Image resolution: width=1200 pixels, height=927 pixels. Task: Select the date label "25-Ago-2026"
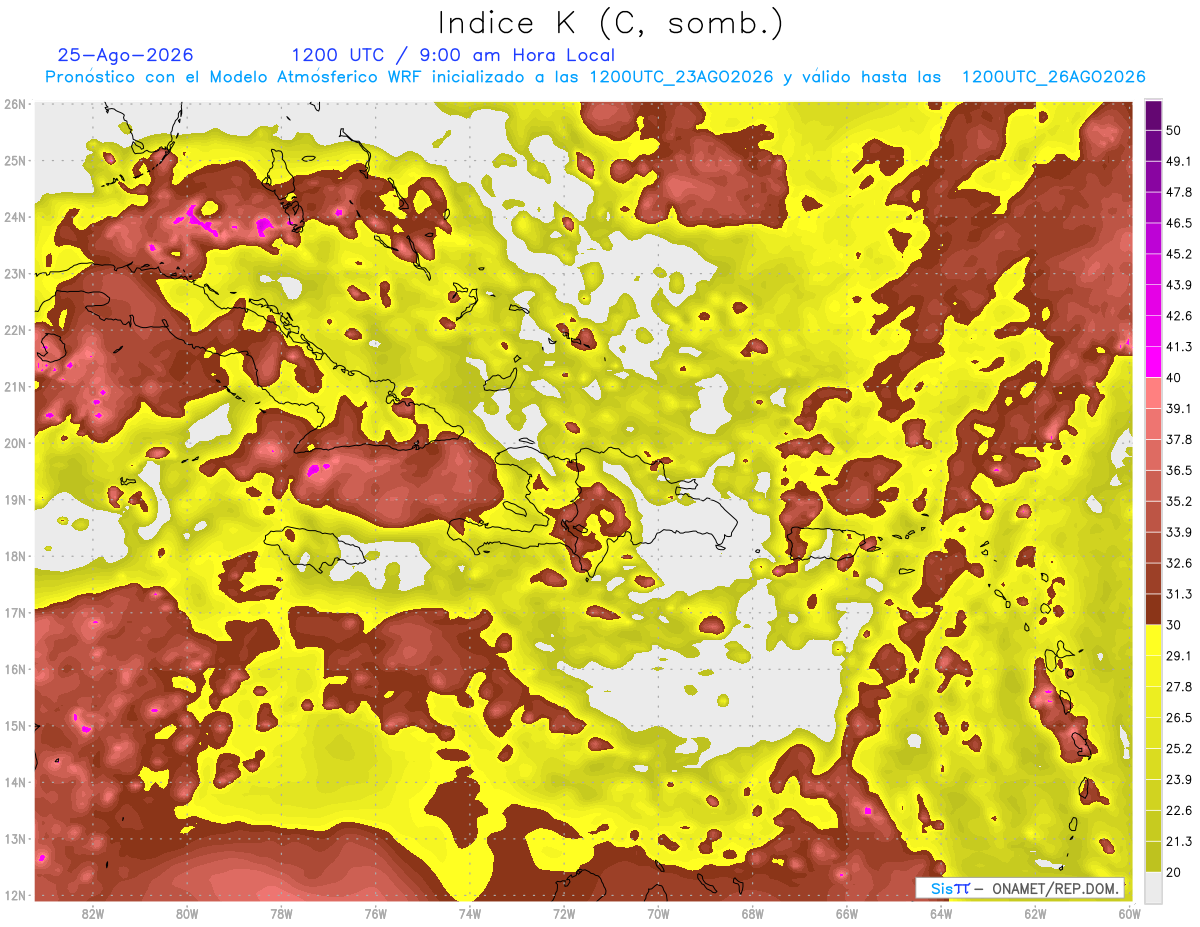126,55
